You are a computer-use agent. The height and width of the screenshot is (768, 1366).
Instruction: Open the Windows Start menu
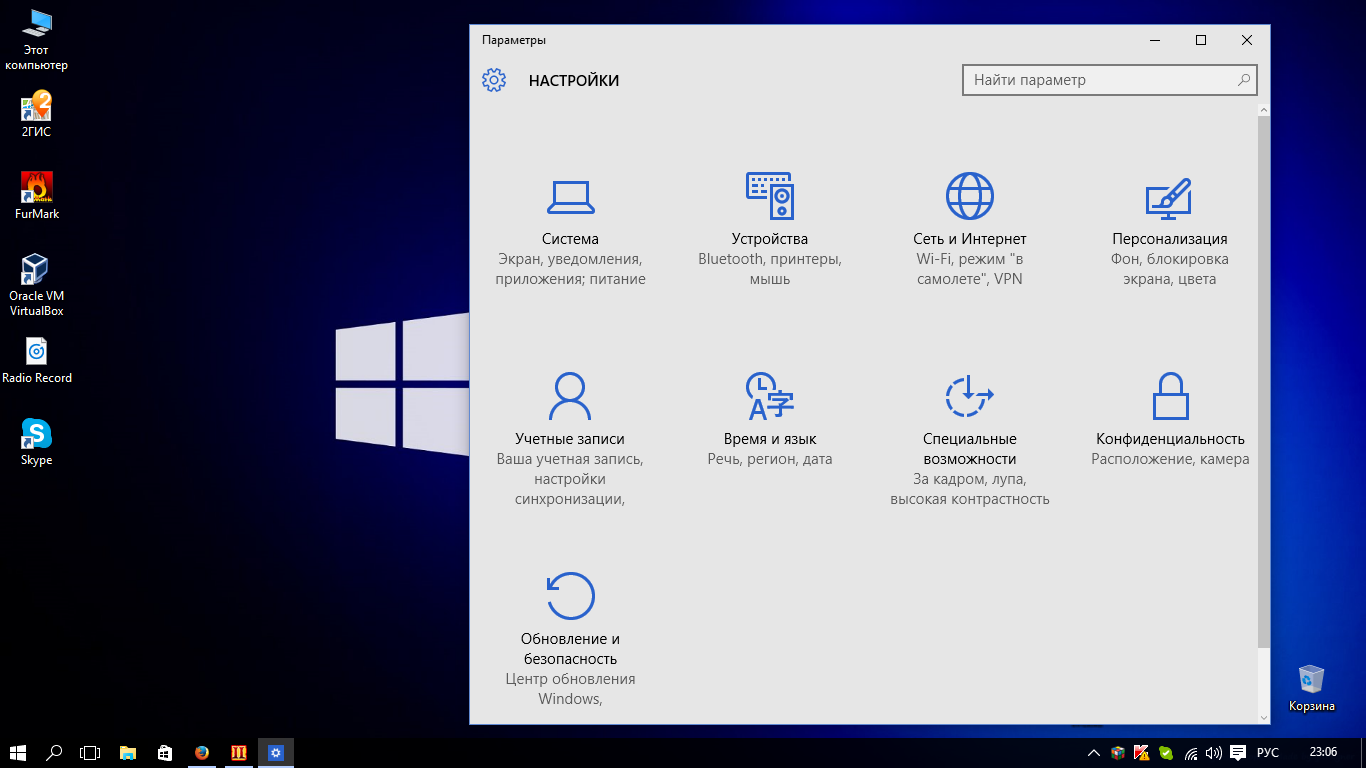[x=18, y=753]
